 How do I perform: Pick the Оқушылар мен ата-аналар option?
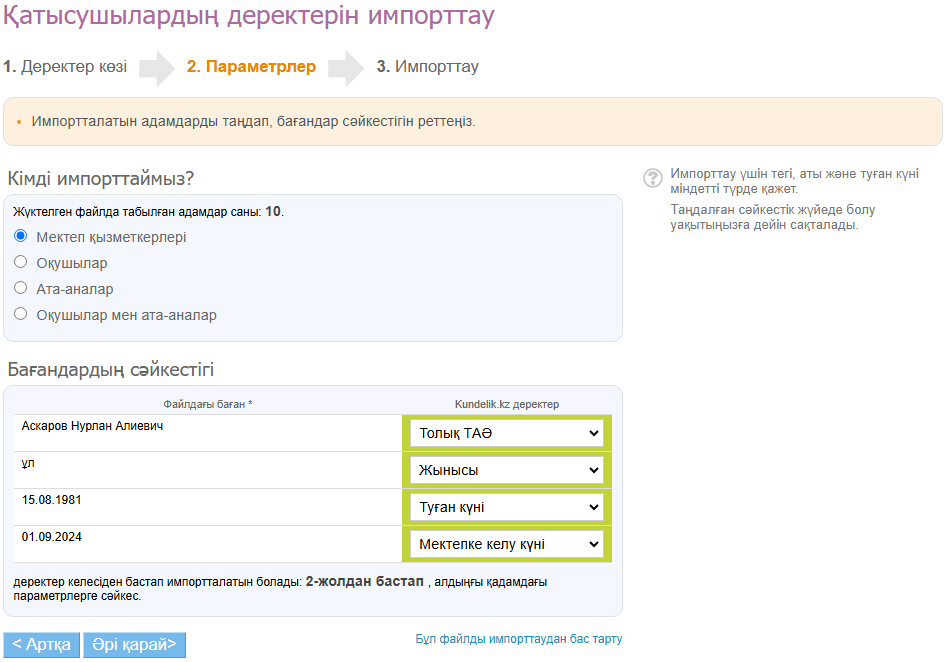point(20,315)
